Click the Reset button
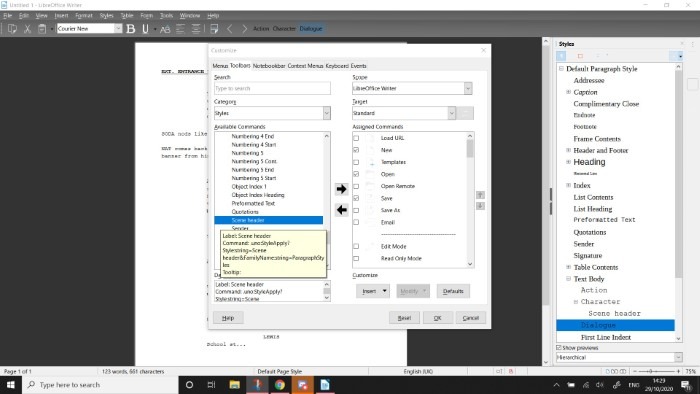 404,318
